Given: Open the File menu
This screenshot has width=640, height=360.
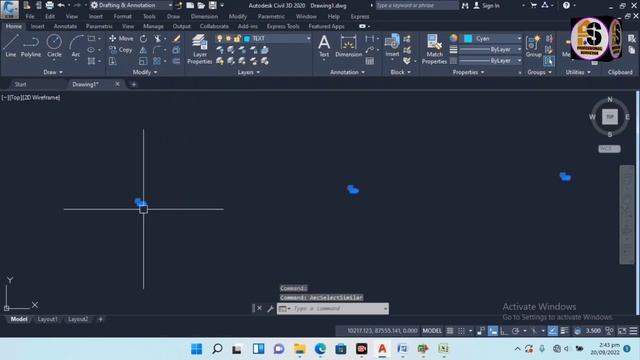Looking at the screenshot, I should tap(30, 16).
